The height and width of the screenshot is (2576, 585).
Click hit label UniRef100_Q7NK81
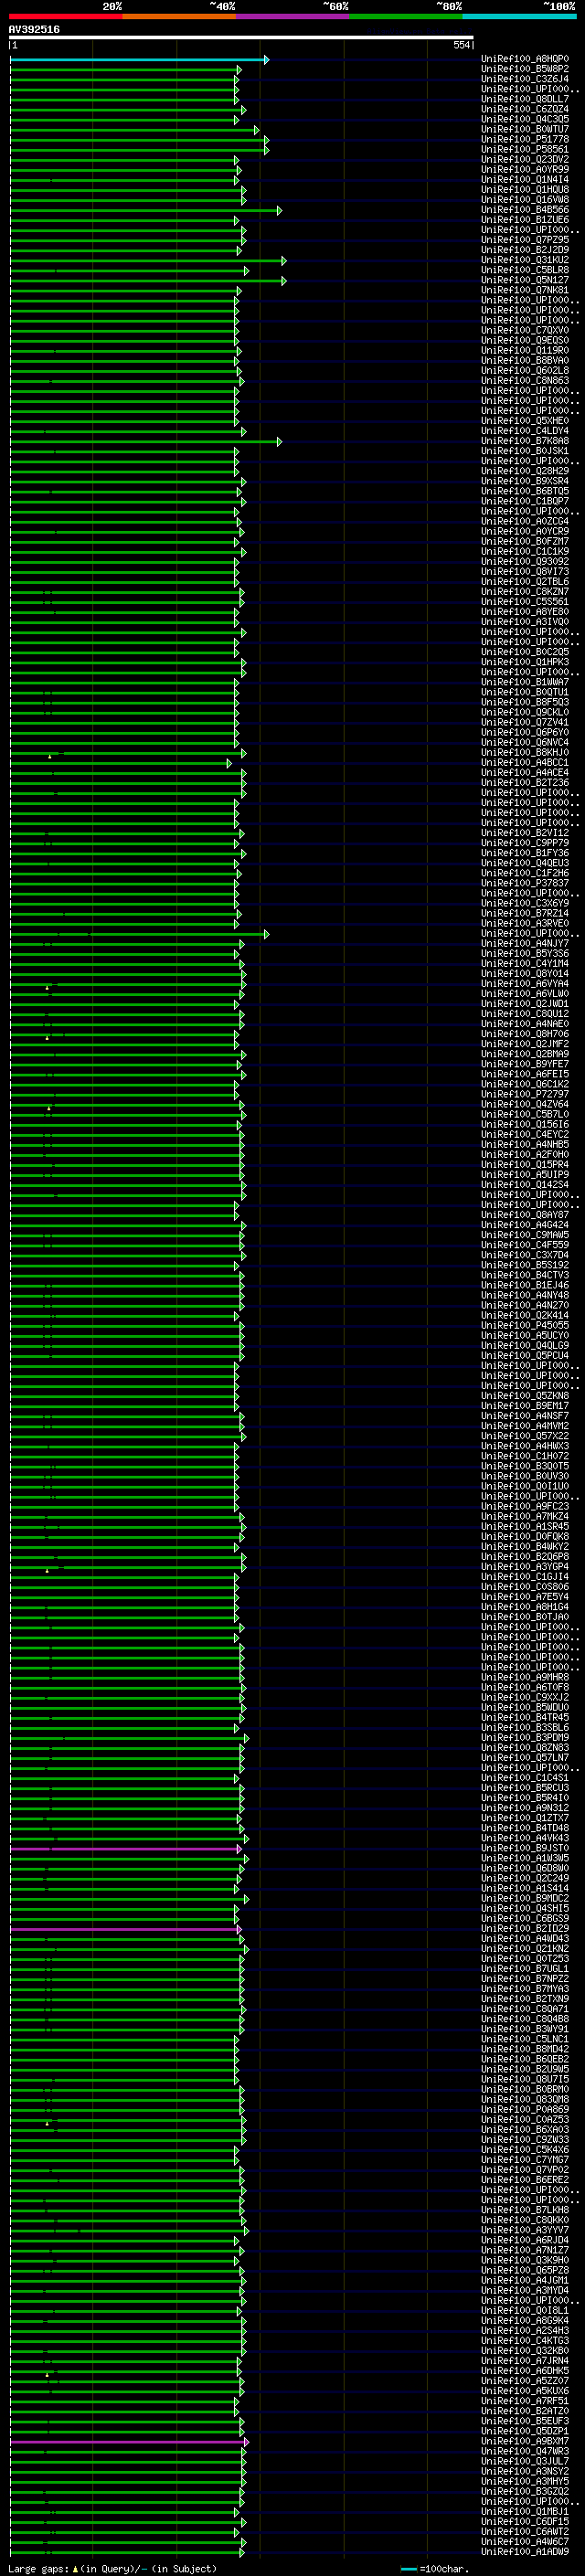tap(525, 290)
